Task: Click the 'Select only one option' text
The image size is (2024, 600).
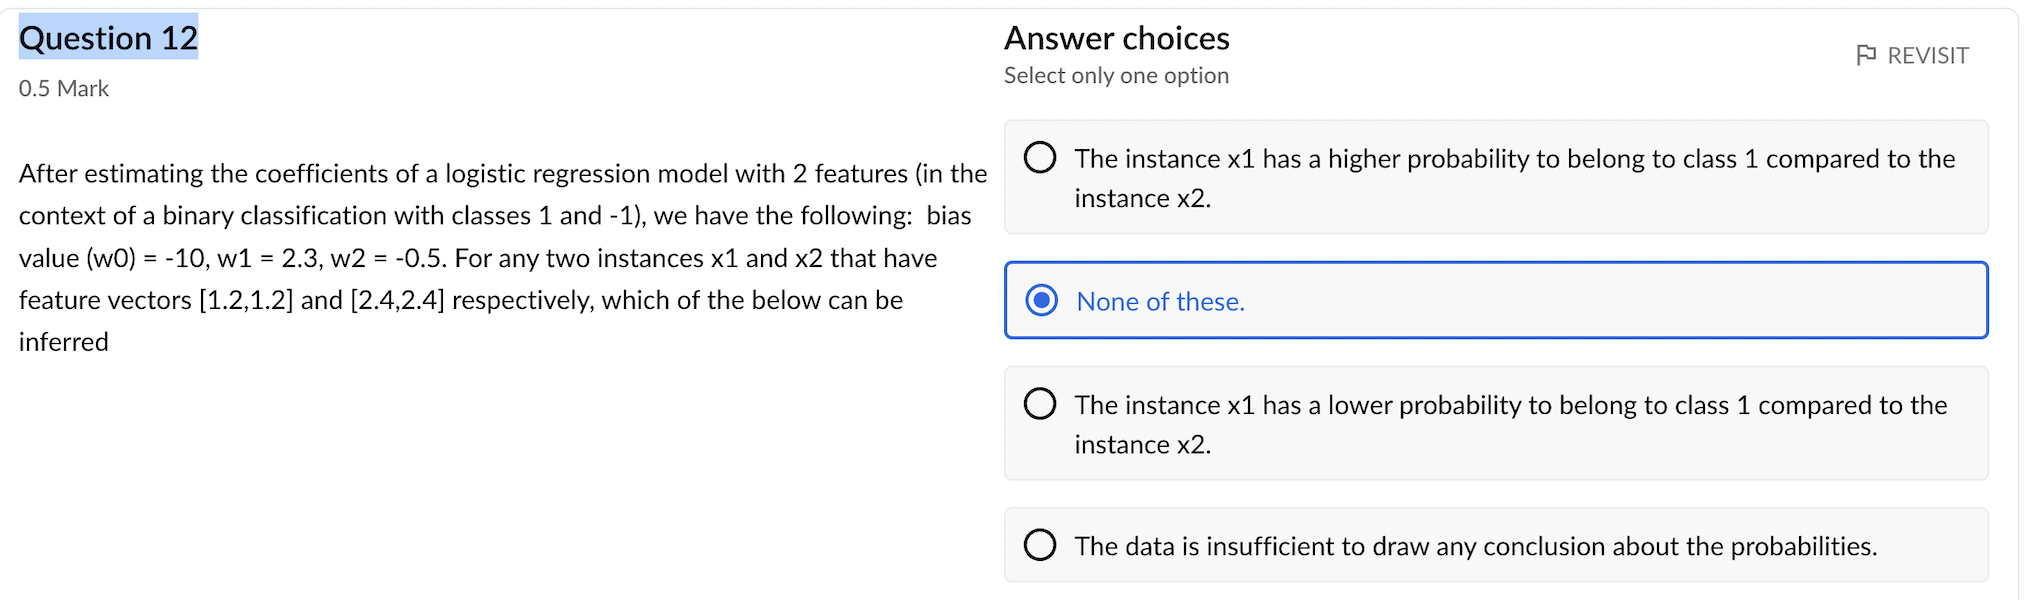Action: [1115, 75]
